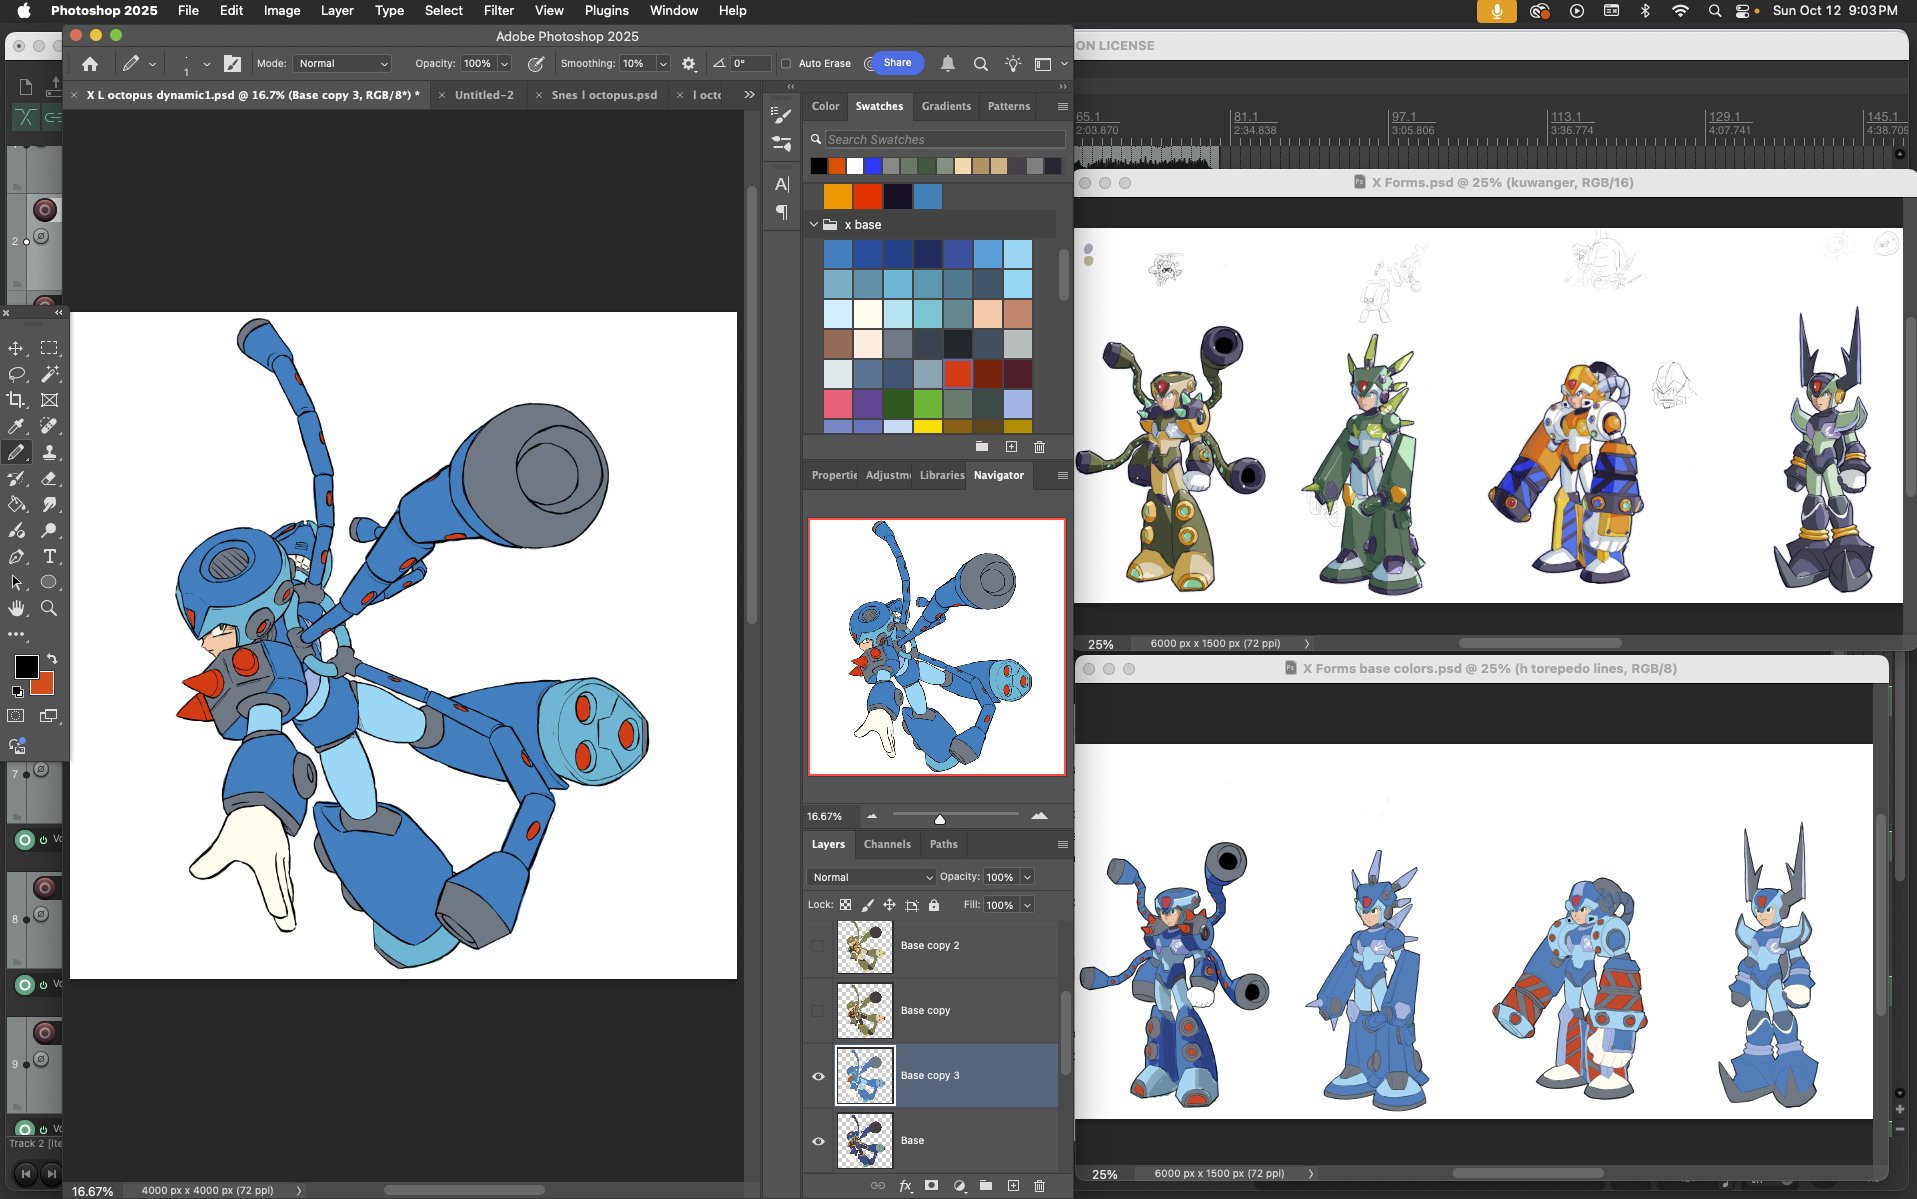Screen dimensions: 1917x1199
Task: Open the layer blend mode dropdown
Action: click(x=871, y=877)
